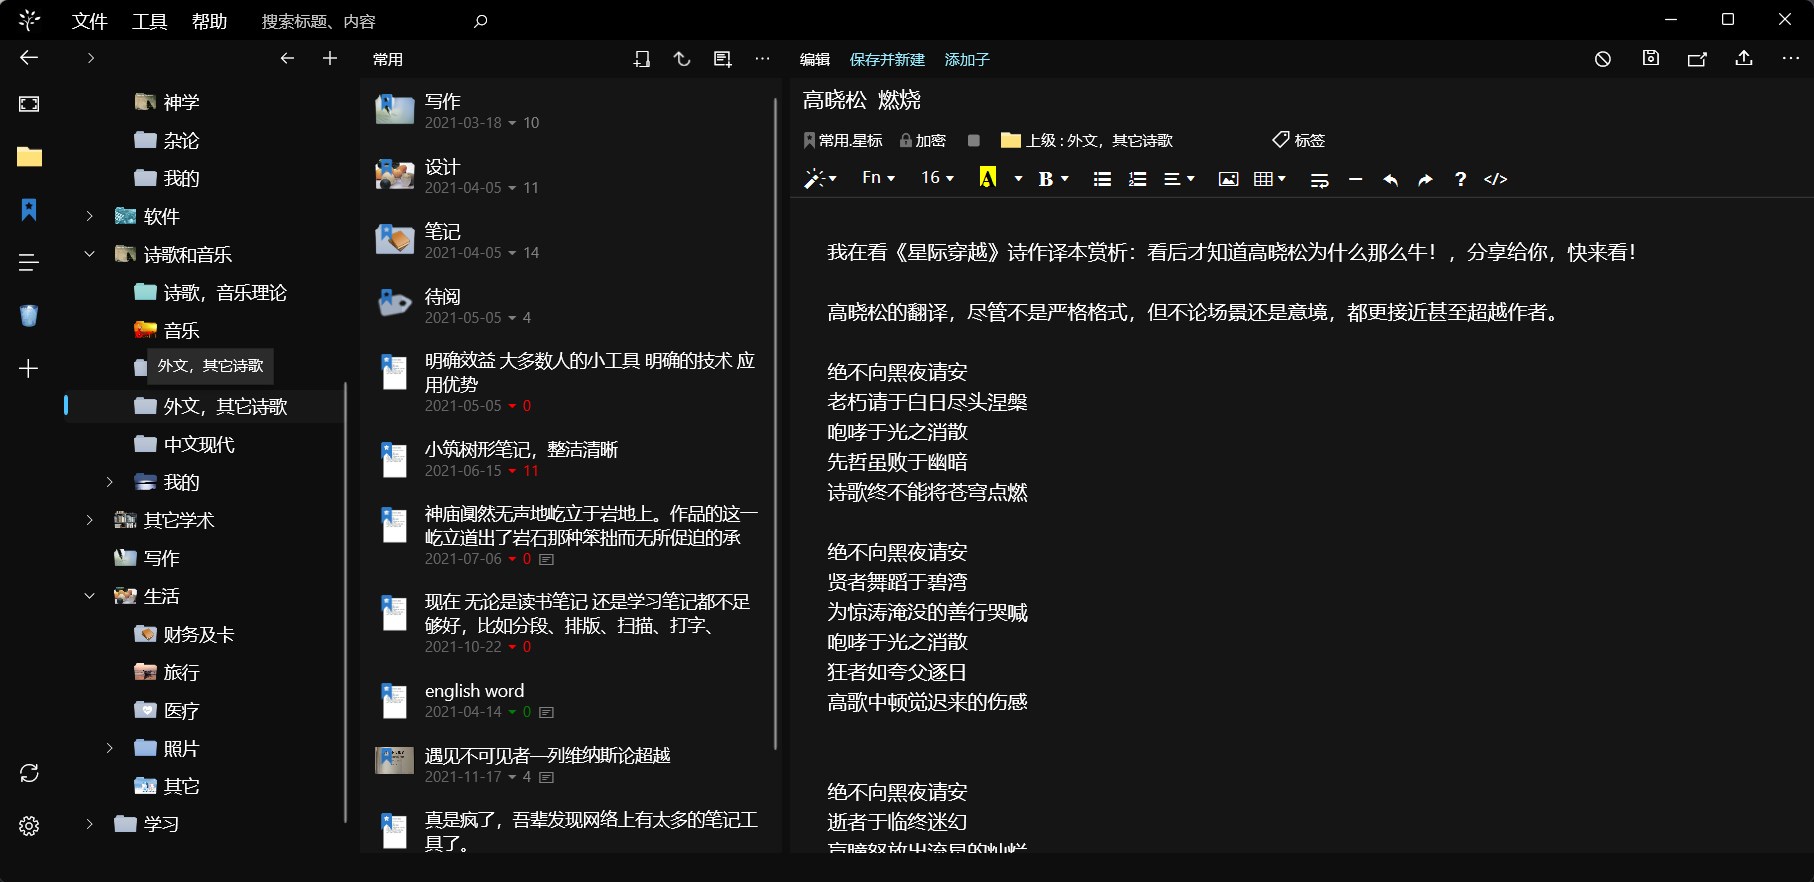Open the blue bookmark view in the sidebar
The image size is (1814, 882).
tap(29, 209)
